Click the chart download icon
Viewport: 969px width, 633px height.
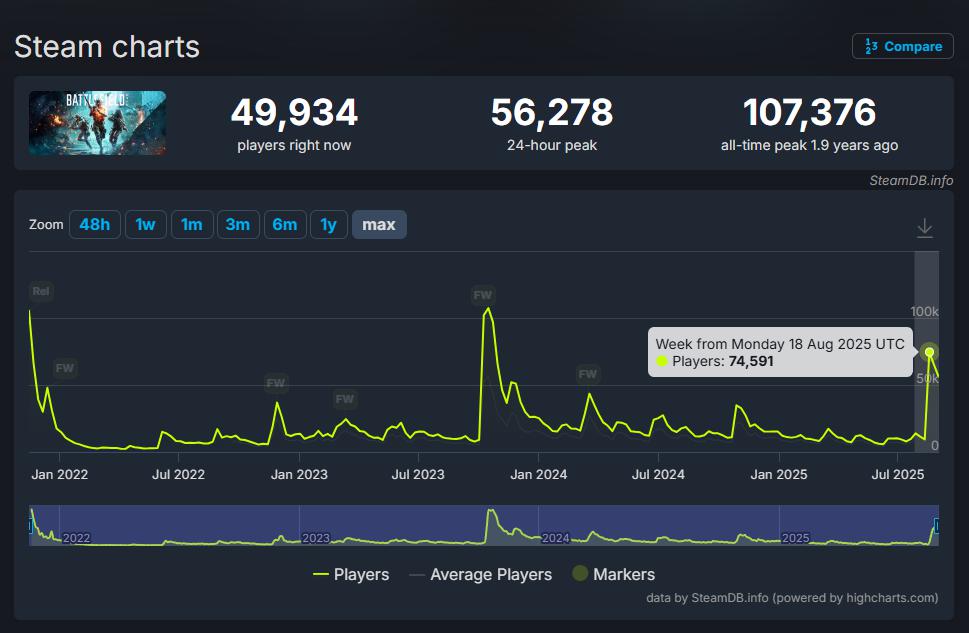(x=925, y=227)
